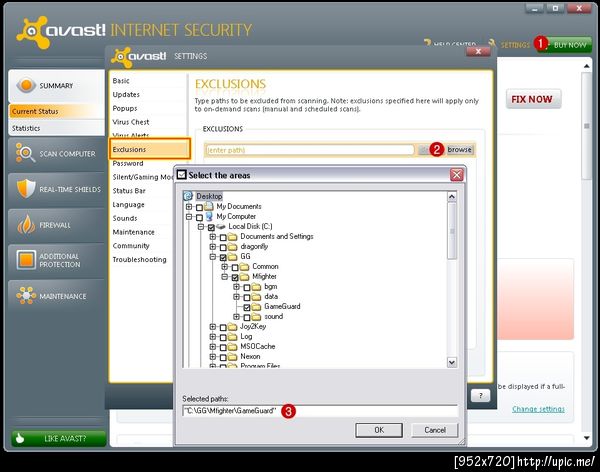Click the Local Disk (C:) drive icon
Viewport: 600px width, 472px height.
coord(221,227)
